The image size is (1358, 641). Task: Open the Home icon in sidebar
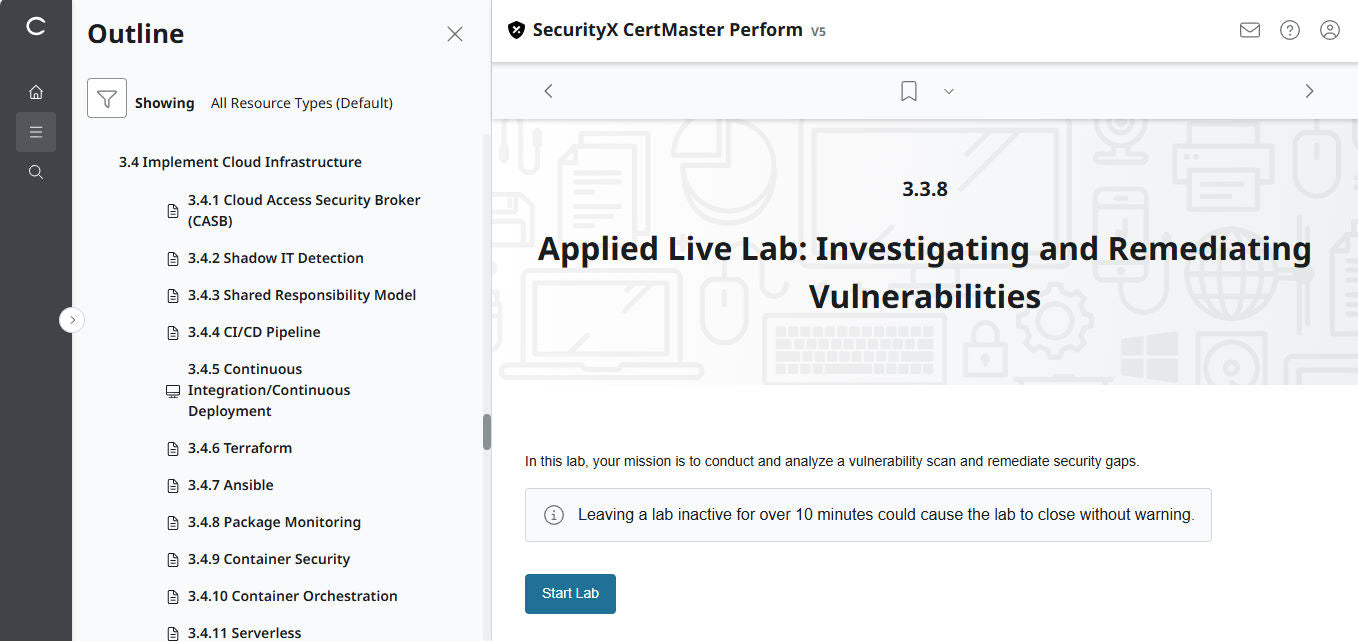(x=36, y=91)
